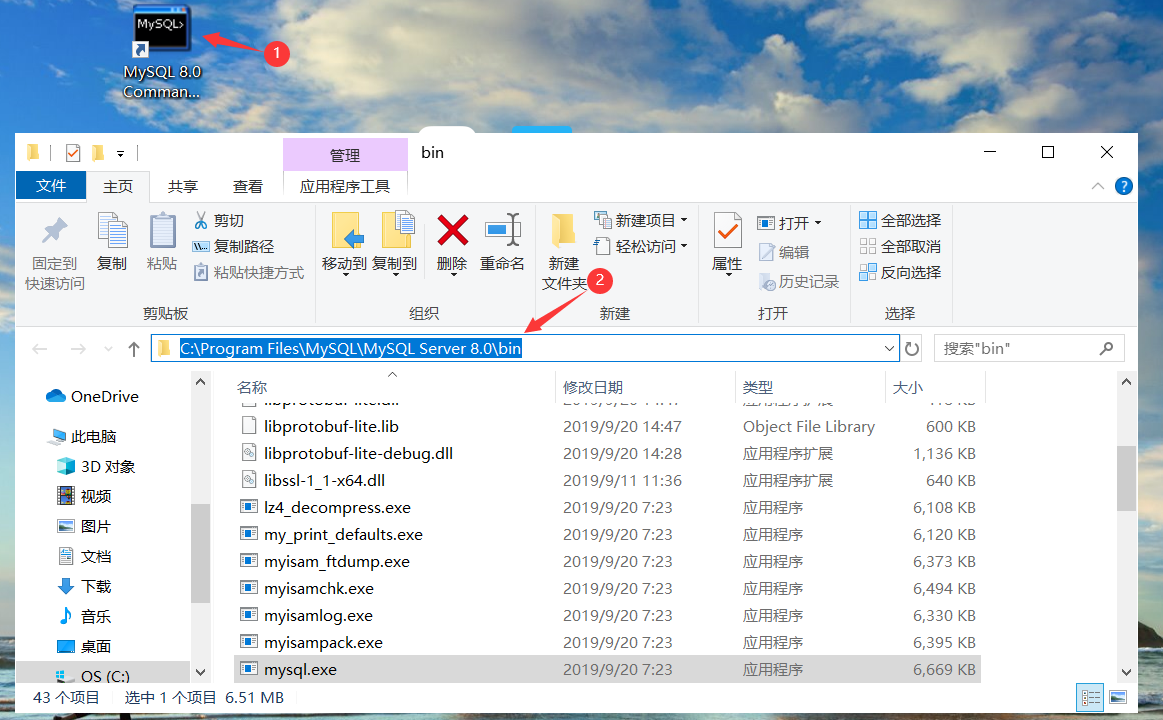The height and width of the screenshot is (720, 1163).
Task: Open the address bar history dropdown
Action: pyautogui.click(x=888, y=347)
